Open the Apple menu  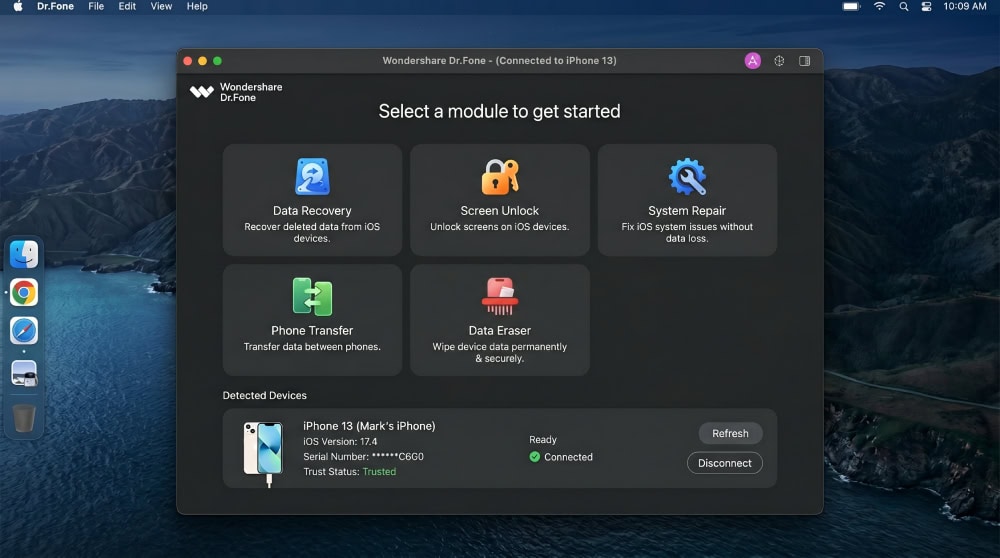[18, 6]
